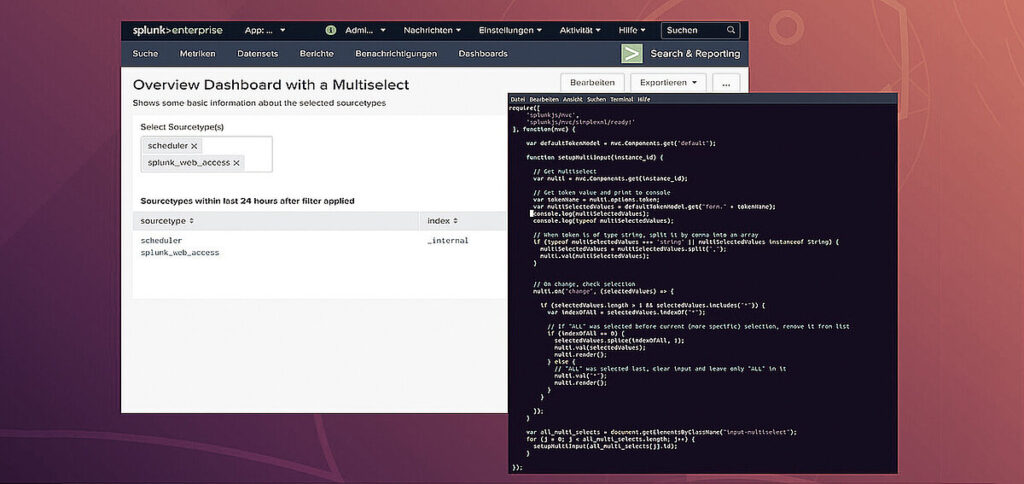Sort table by index column

tap(442, 221)
